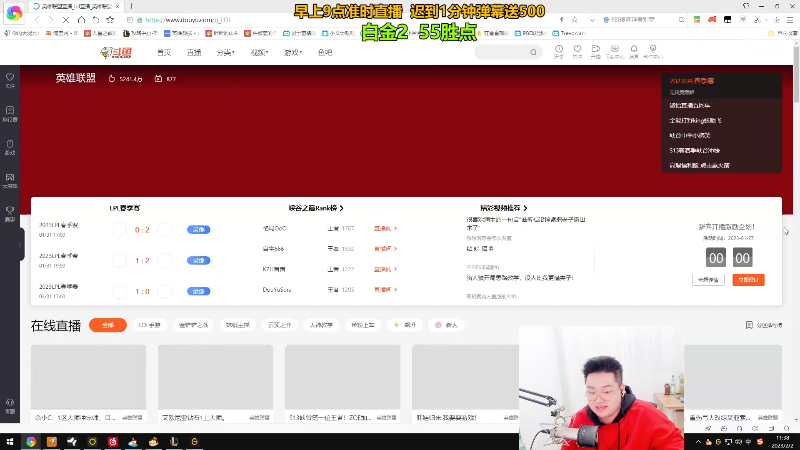Viewport: 800px width, 450px height.
Task: Click the DouYuSora rank name
Action: point(277,290)
